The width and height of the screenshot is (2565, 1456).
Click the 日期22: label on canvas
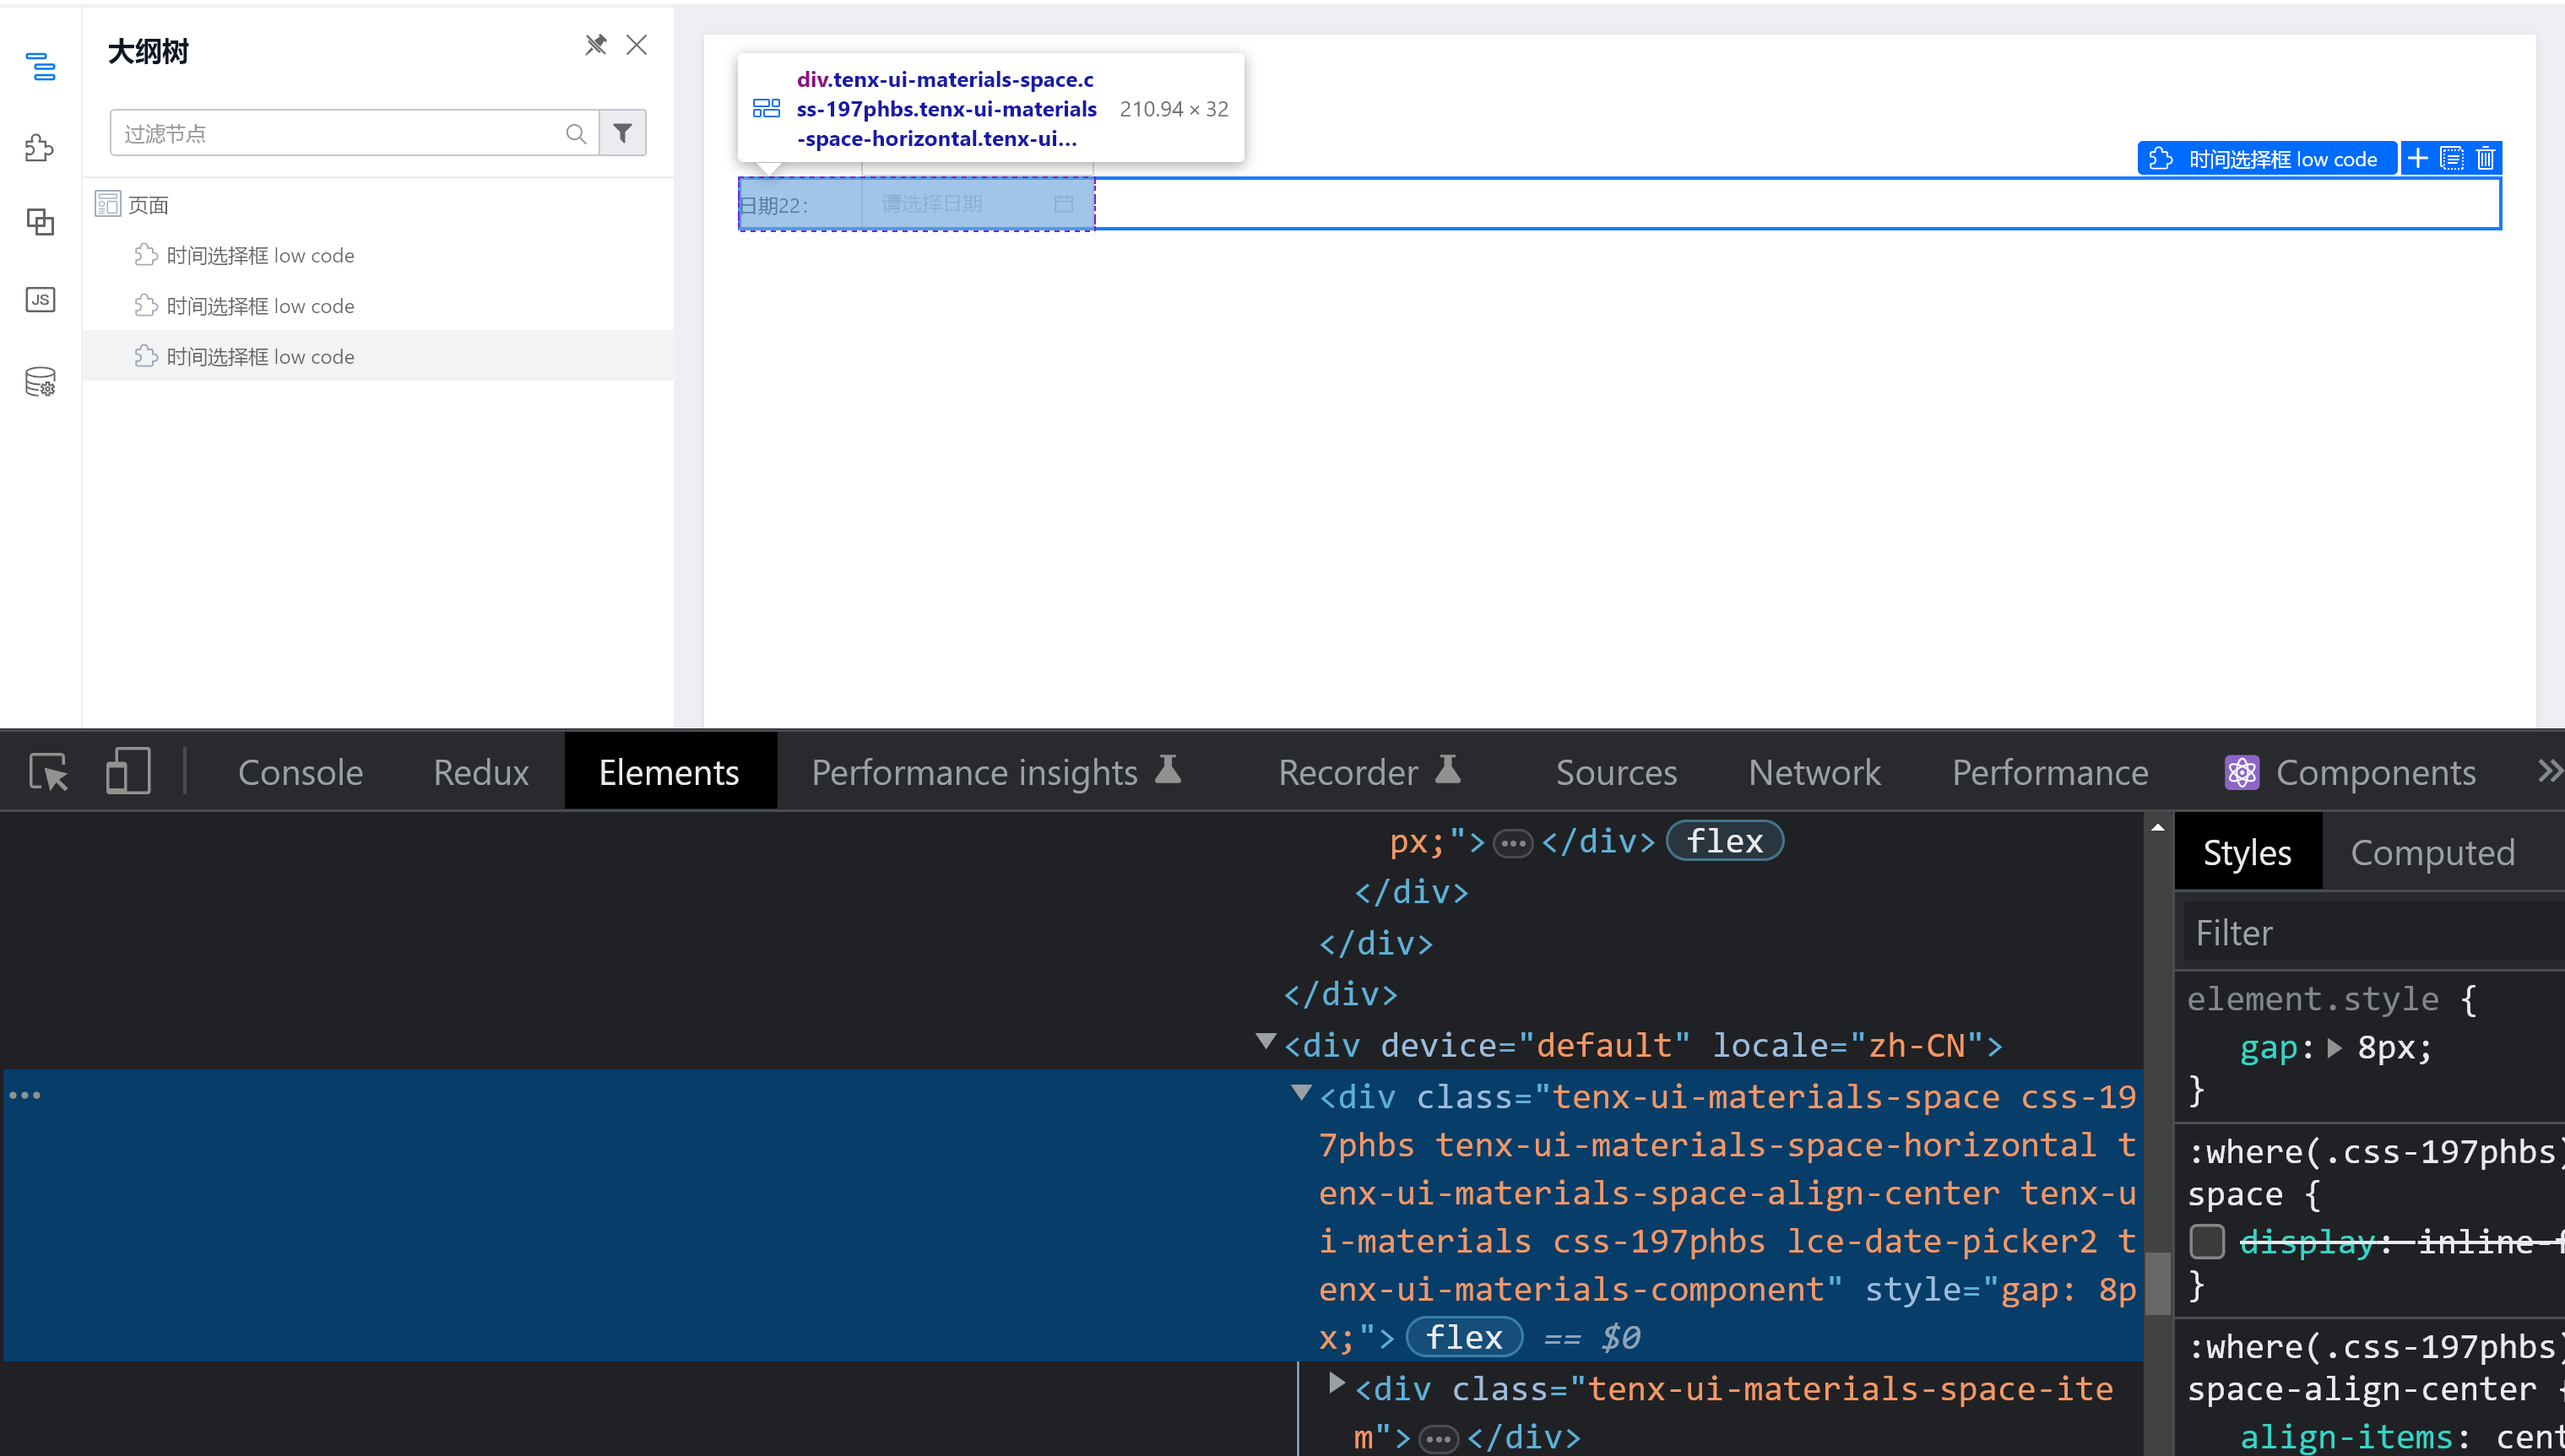[773, 205]
